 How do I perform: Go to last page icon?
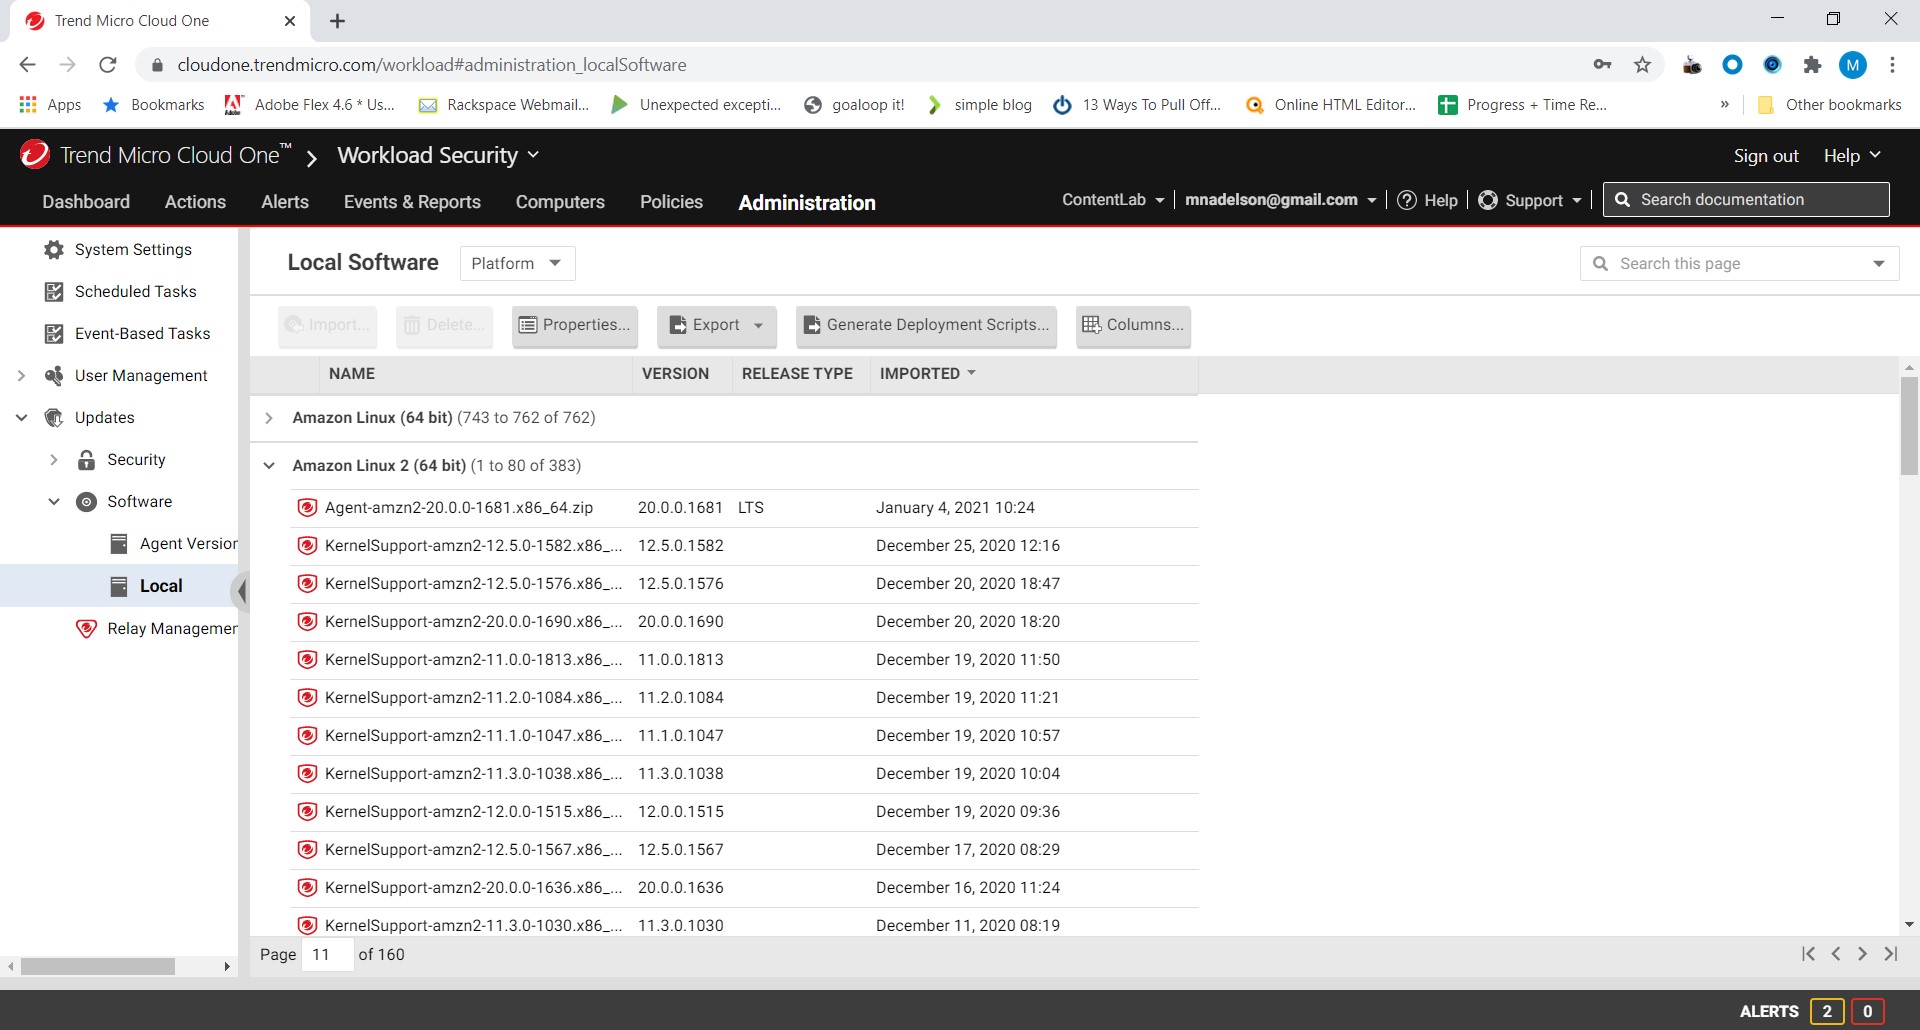coord(1890,954)
